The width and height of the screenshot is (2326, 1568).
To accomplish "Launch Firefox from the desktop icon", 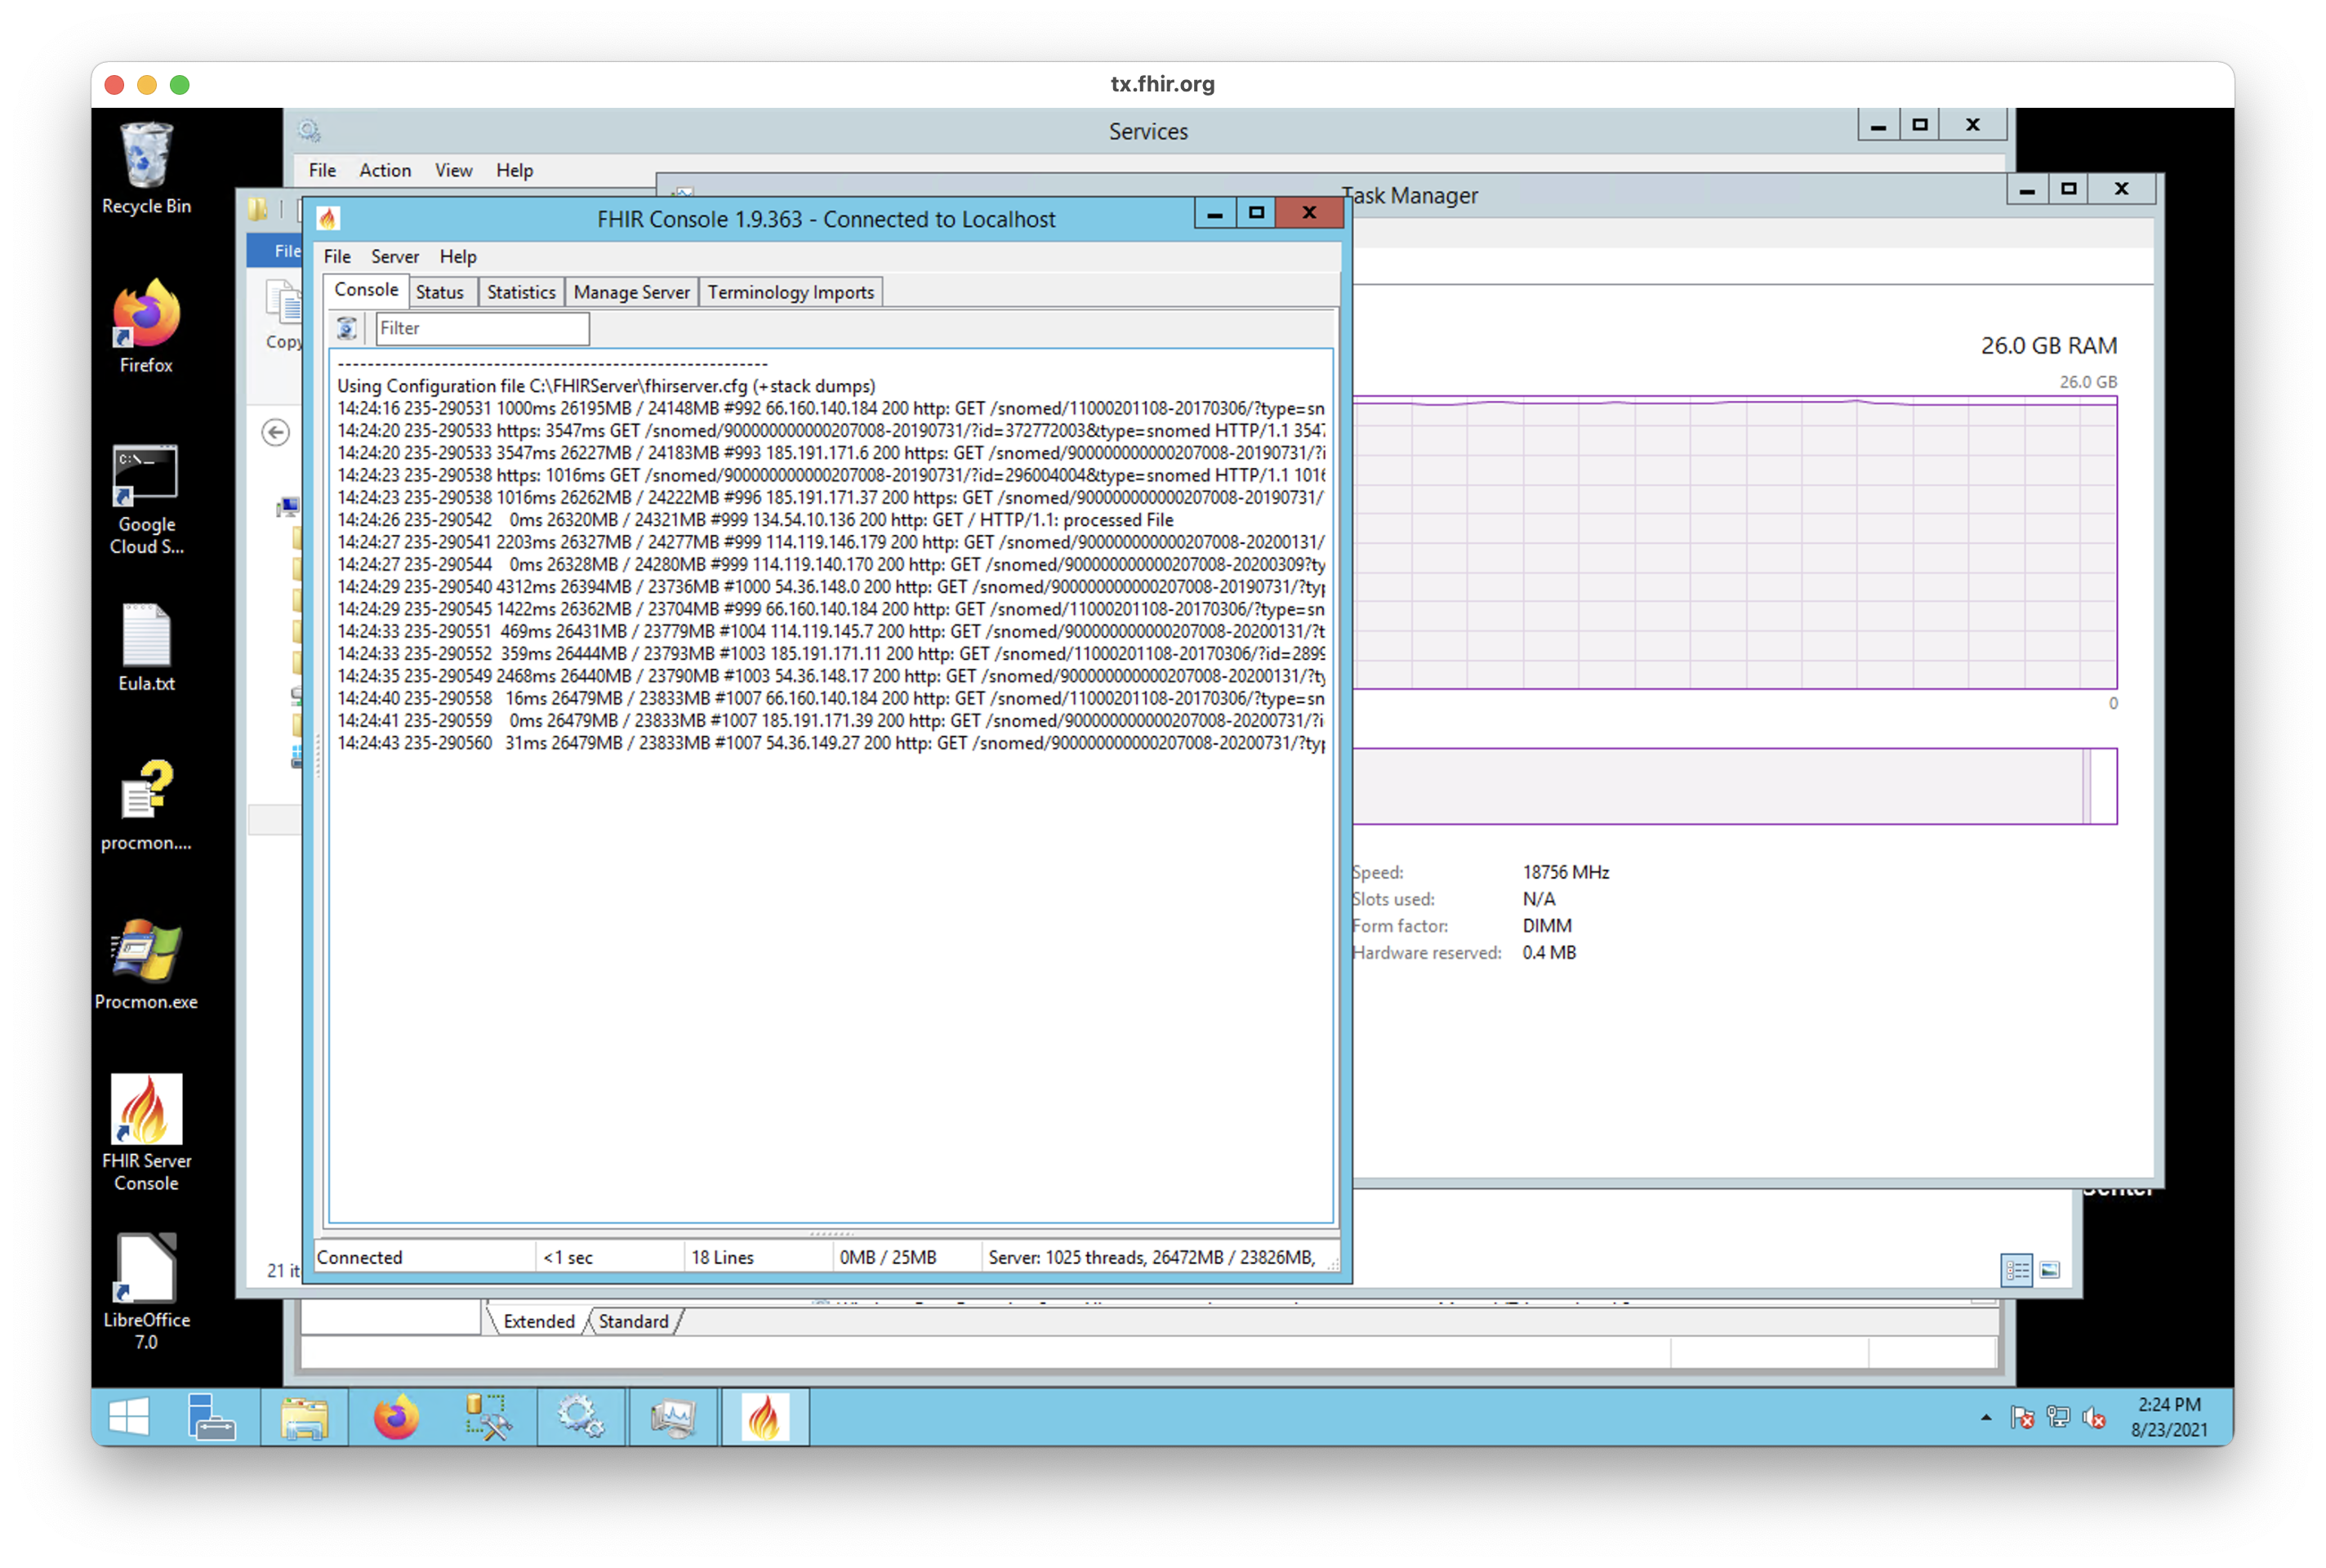I will coord(146,326).
